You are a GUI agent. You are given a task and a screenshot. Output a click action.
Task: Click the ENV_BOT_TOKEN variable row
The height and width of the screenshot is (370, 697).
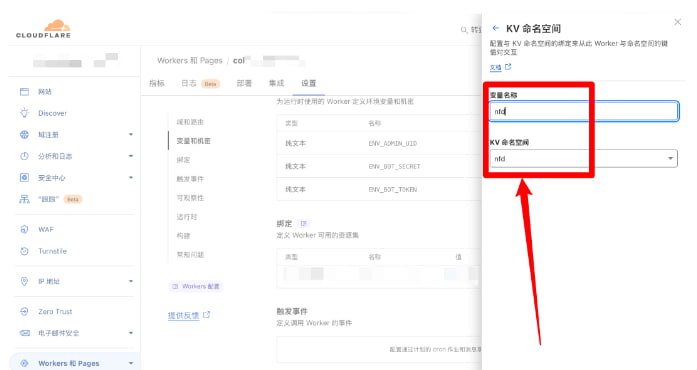[379, 189]
